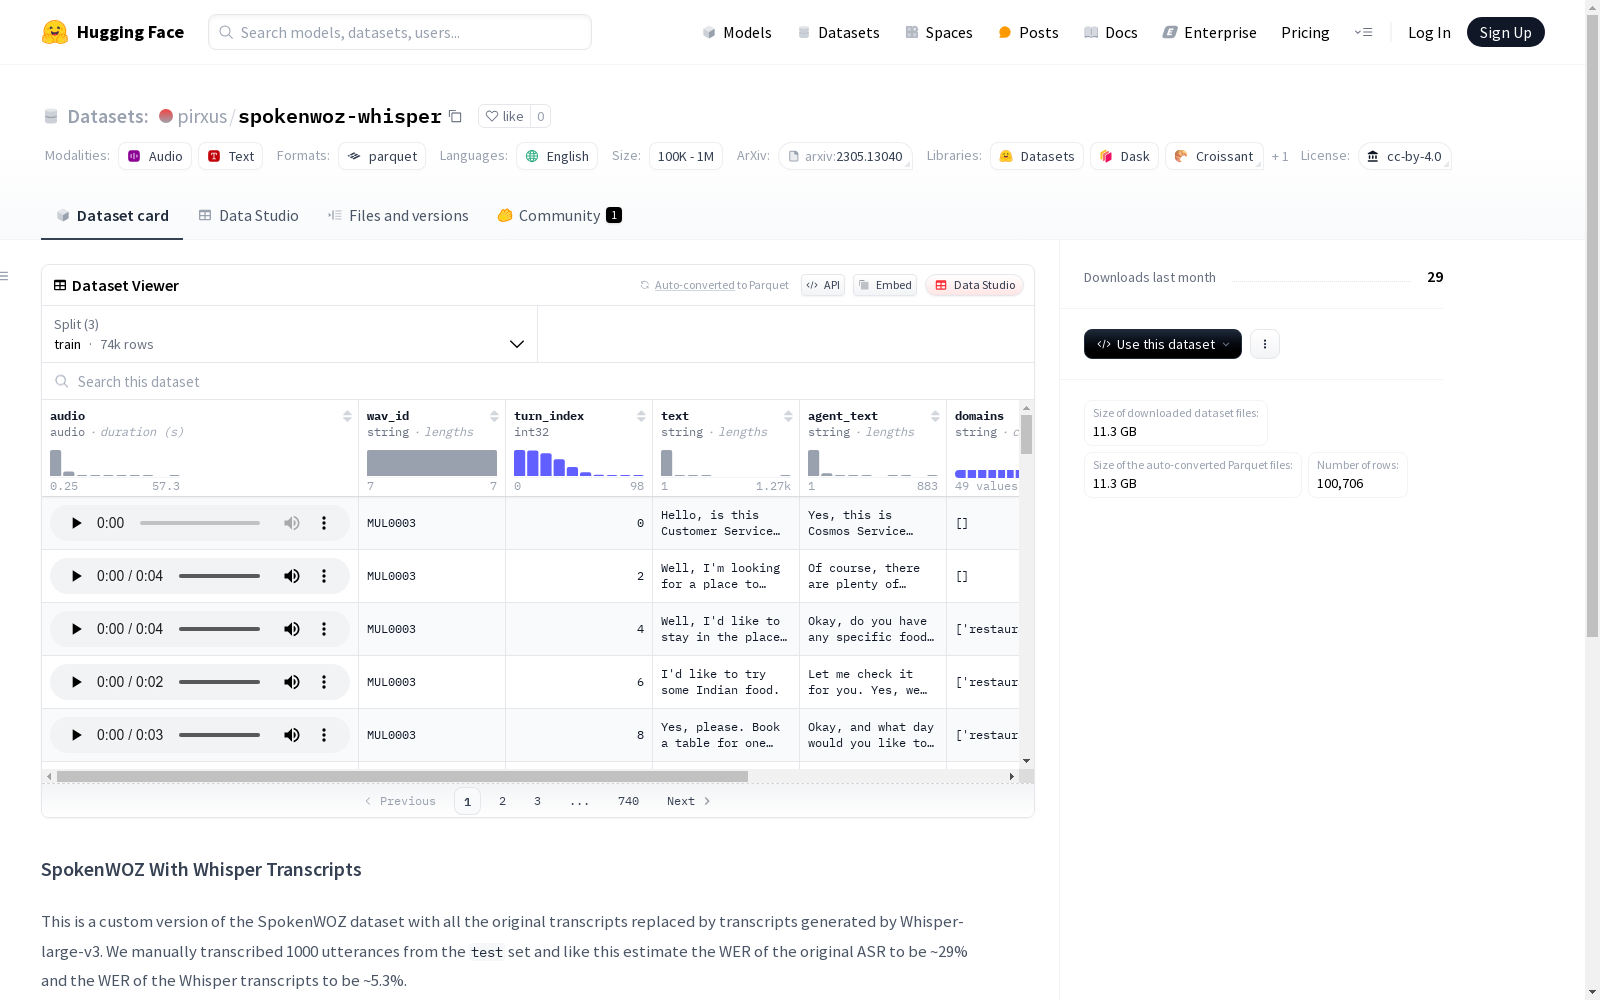Play audio for turn index 6 row

coord(76,682)
